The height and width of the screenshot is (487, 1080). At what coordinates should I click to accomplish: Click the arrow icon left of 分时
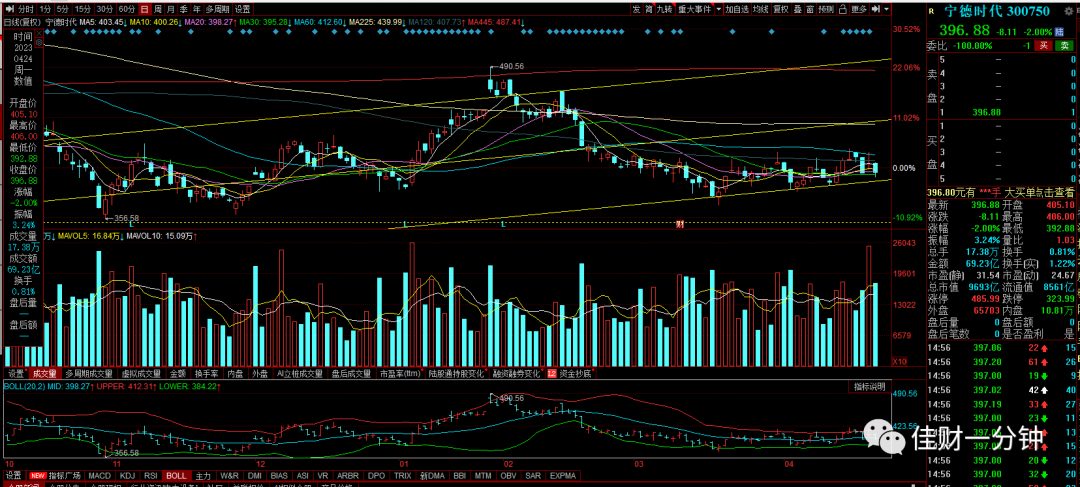point(9,10)
